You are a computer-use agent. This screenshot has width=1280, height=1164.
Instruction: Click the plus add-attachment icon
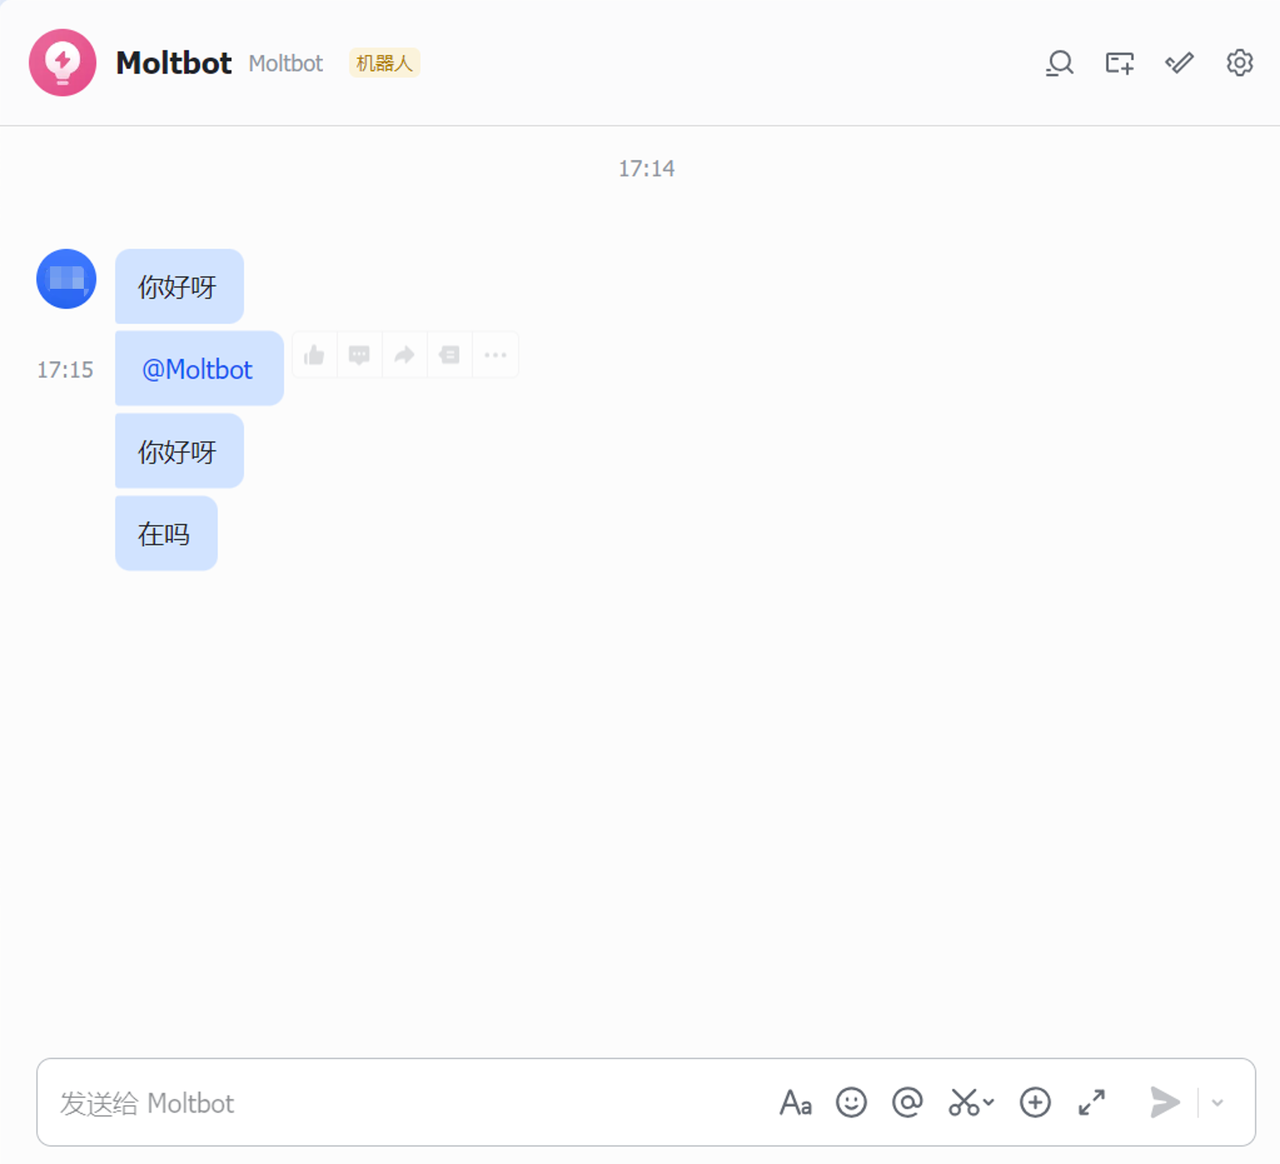[1035, 1102]
